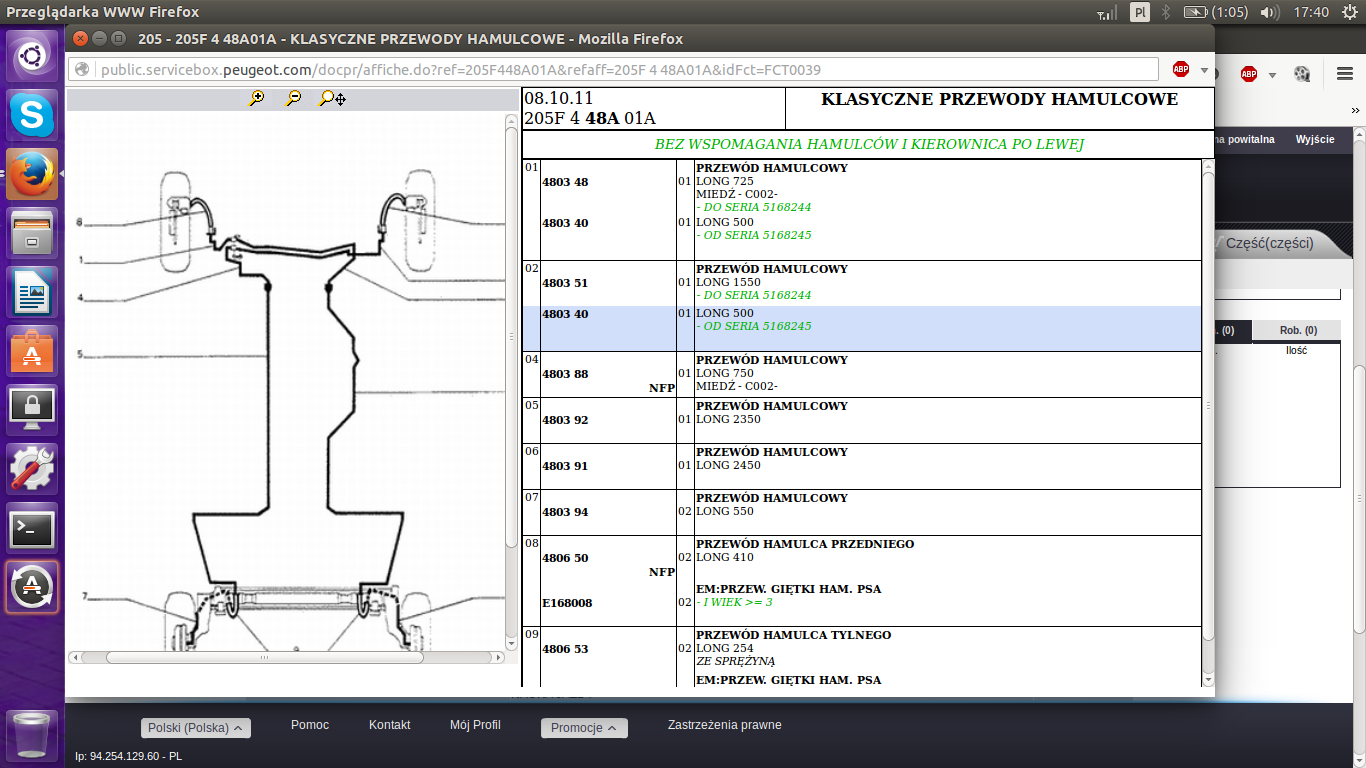Expand the Promocje dropdown

click(584, 728)
